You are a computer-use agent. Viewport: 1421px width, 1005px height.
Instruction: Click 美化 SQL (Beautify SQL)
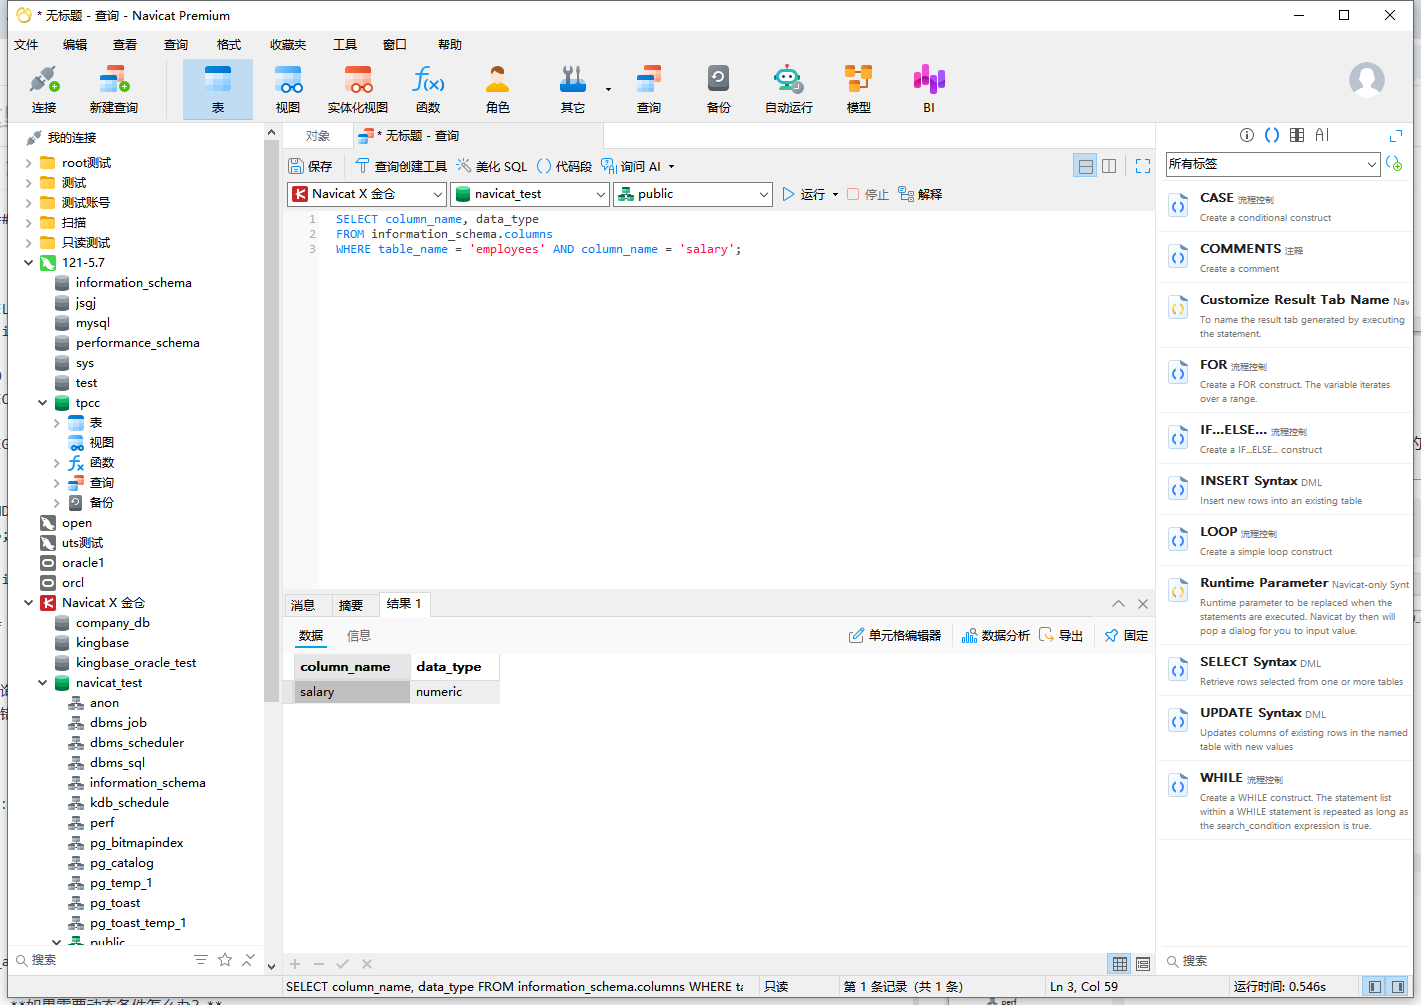pyautogui.click(x=491, y=167)
